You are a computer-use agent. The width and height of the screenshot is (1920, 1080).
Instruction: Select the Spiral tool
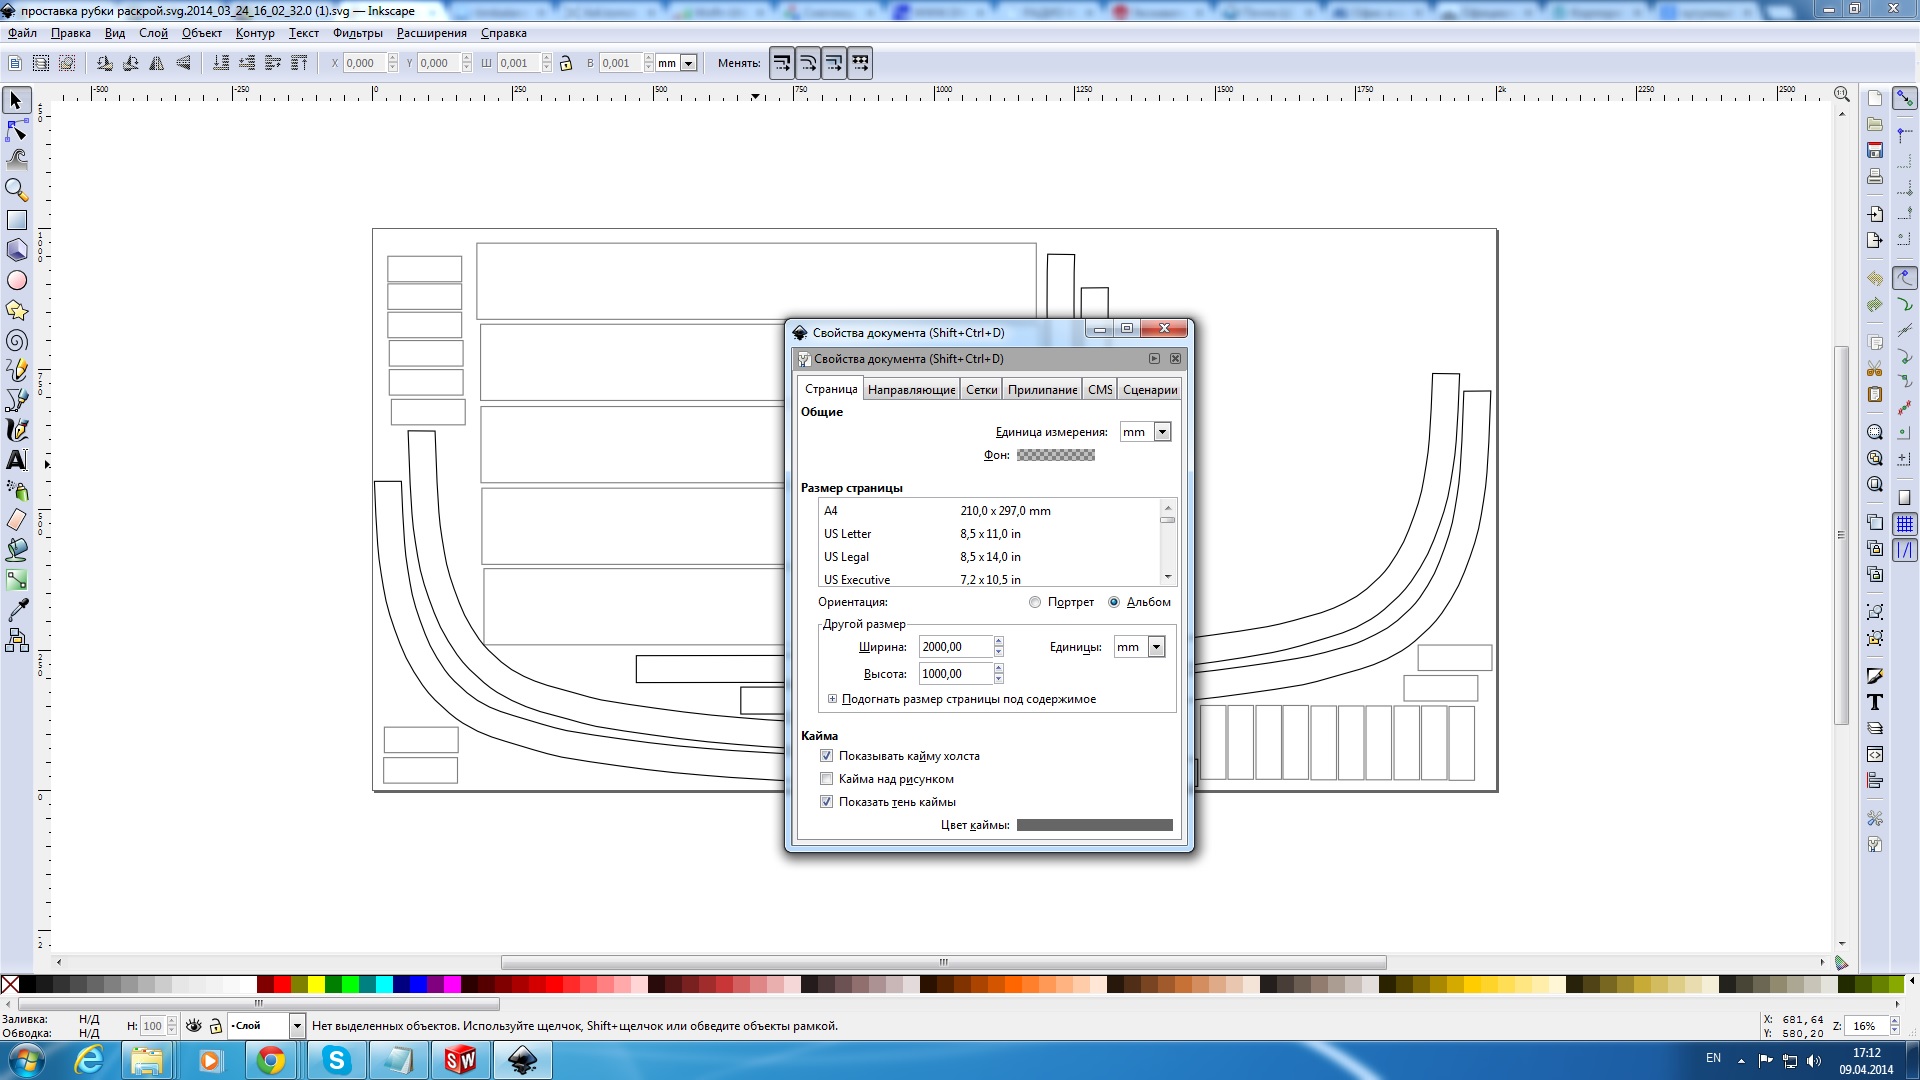[x=16, y=341]
